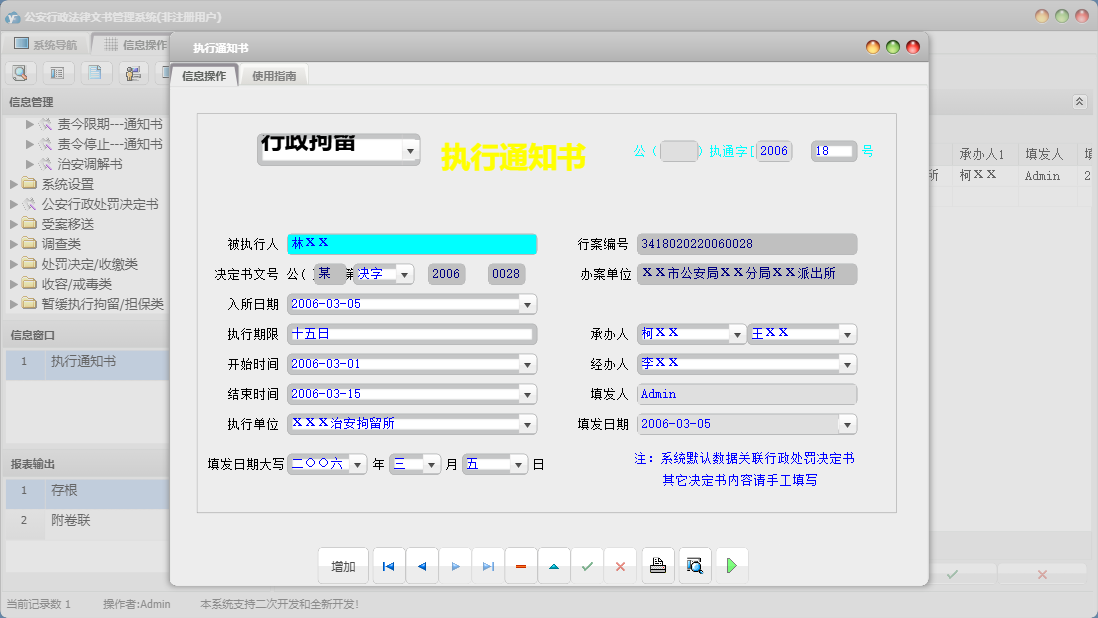Open print preview via the magnifier-printer icon

coord(695,565)
